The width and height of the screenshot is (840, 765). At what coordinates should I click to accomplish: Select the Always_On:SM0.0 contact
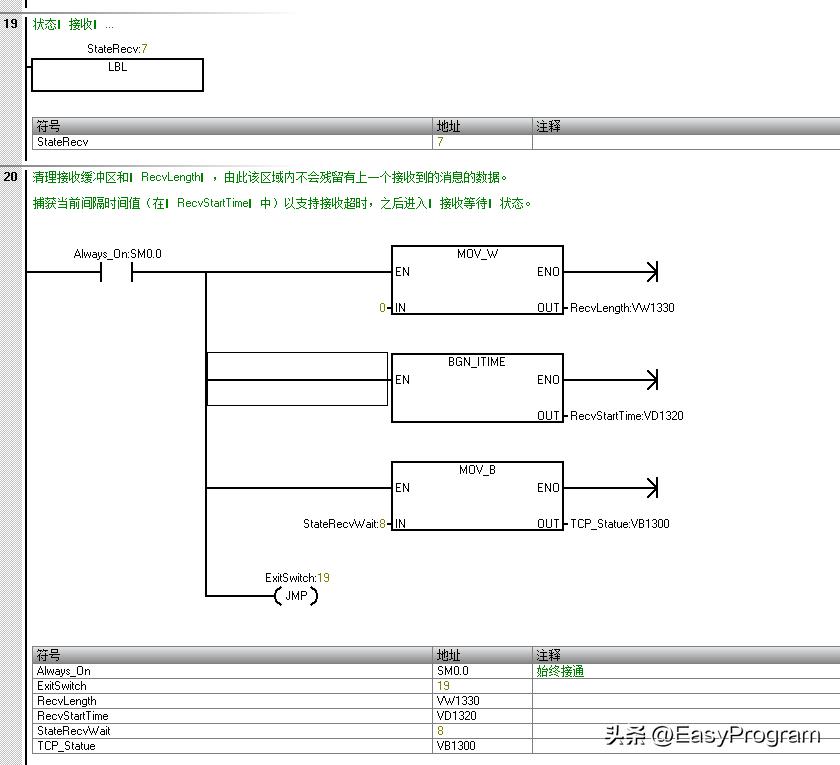tap(116, 273)
